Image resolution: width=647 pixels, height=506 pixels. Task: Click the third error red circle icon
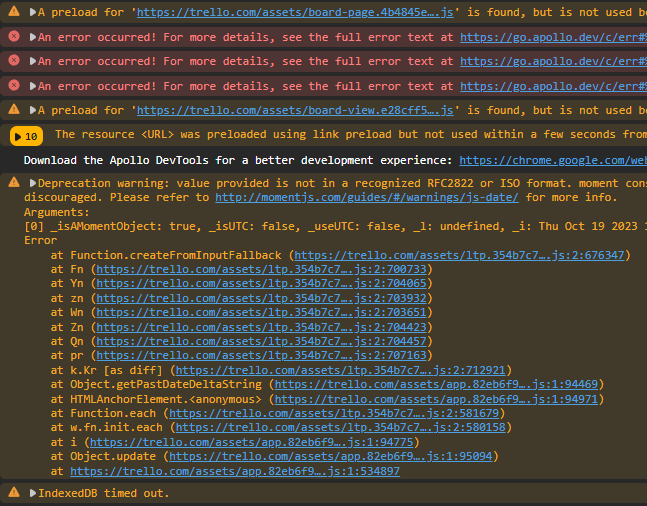14,85
